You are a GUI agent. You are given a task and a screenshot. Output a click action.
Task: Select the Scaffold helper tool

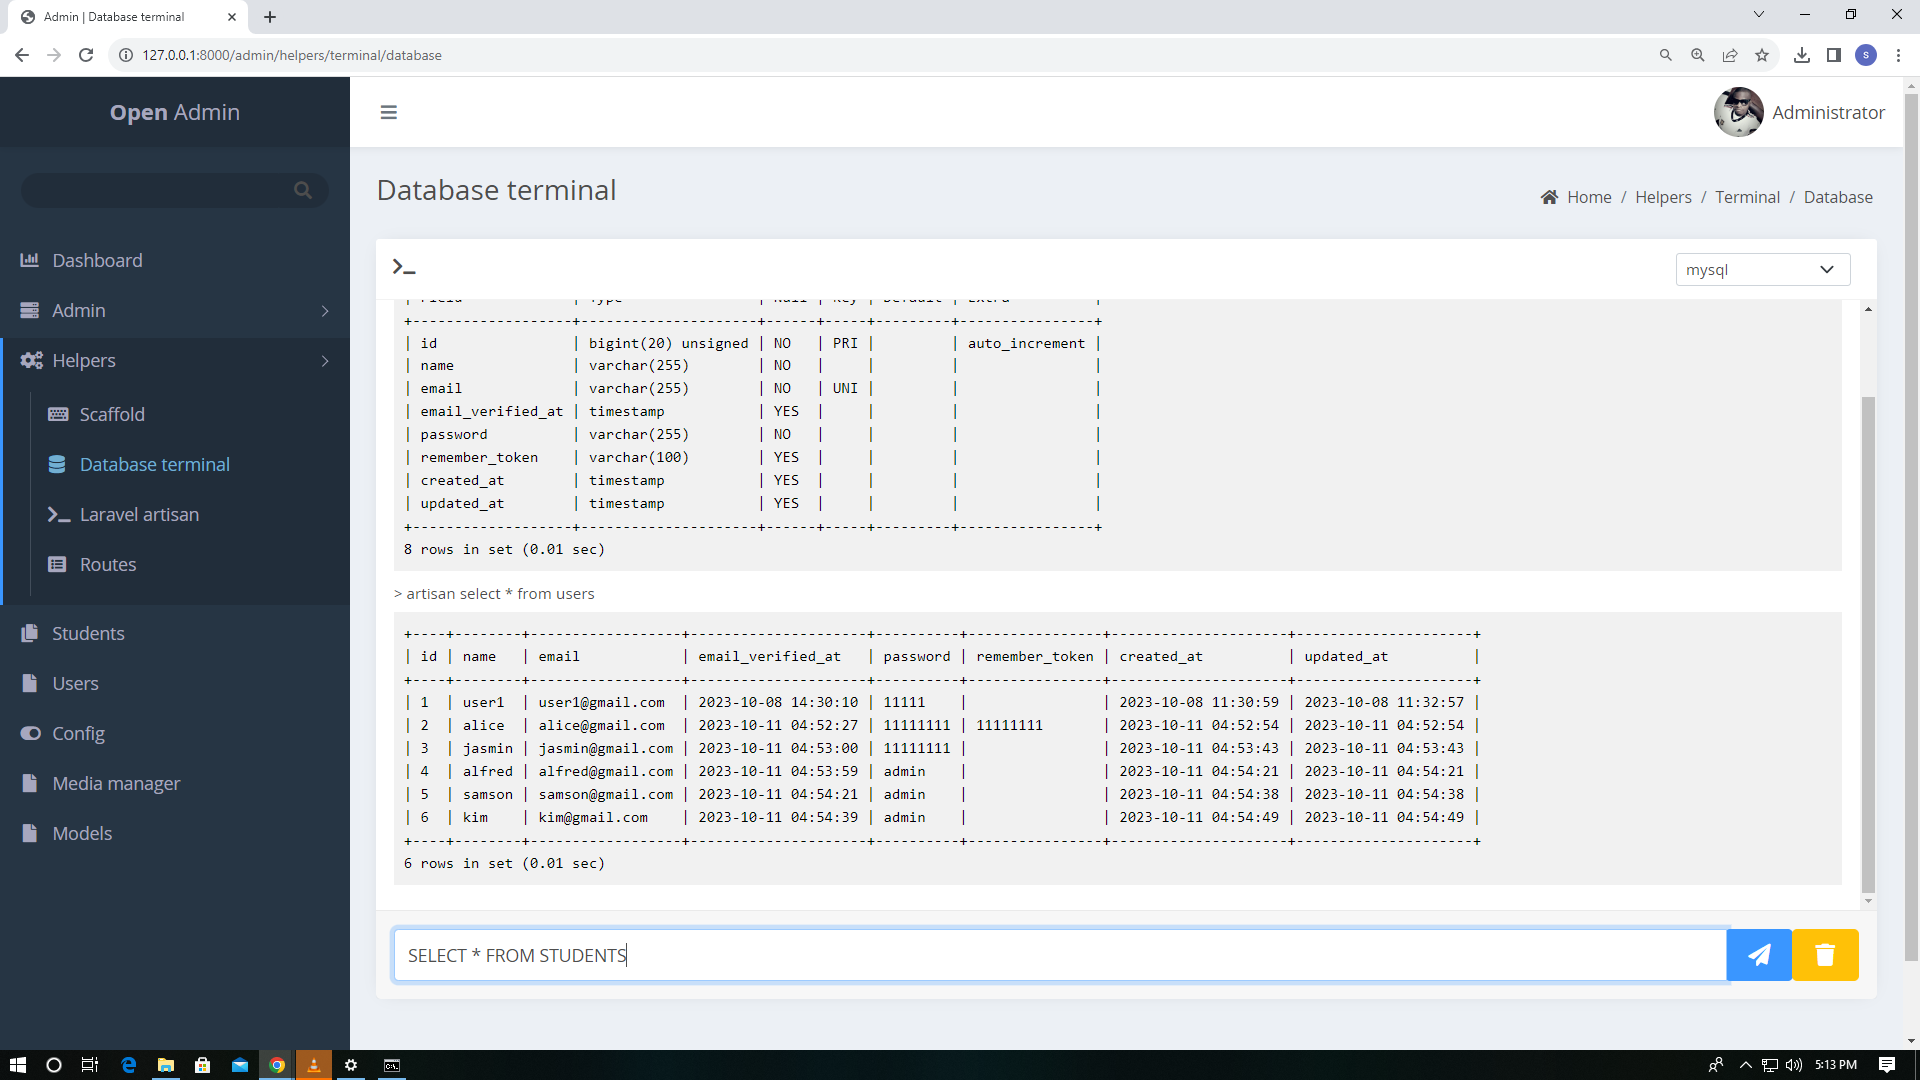click(112, 414)
